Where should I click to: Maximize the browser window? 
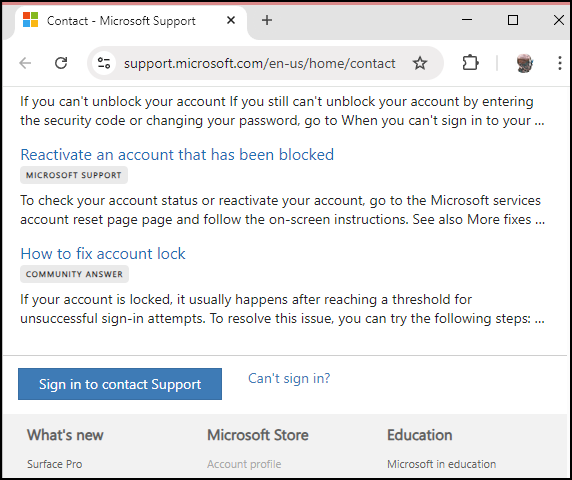coord(513,20)
